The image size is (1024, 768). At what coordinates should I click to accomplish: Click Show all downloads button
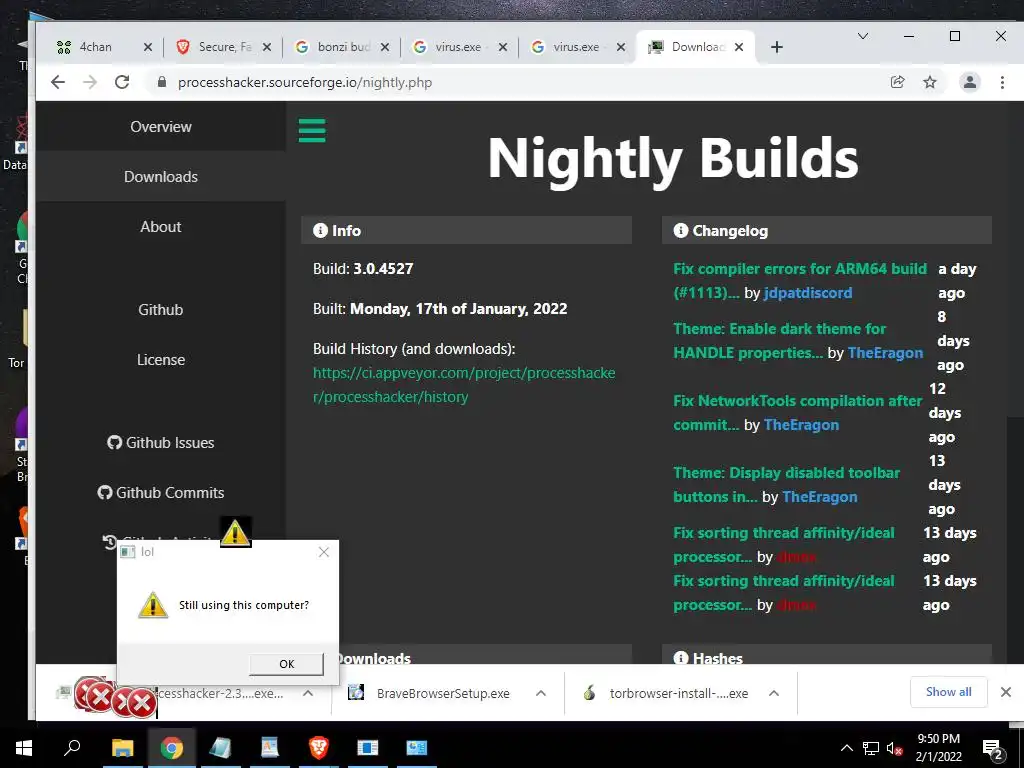tap(948, 692)
